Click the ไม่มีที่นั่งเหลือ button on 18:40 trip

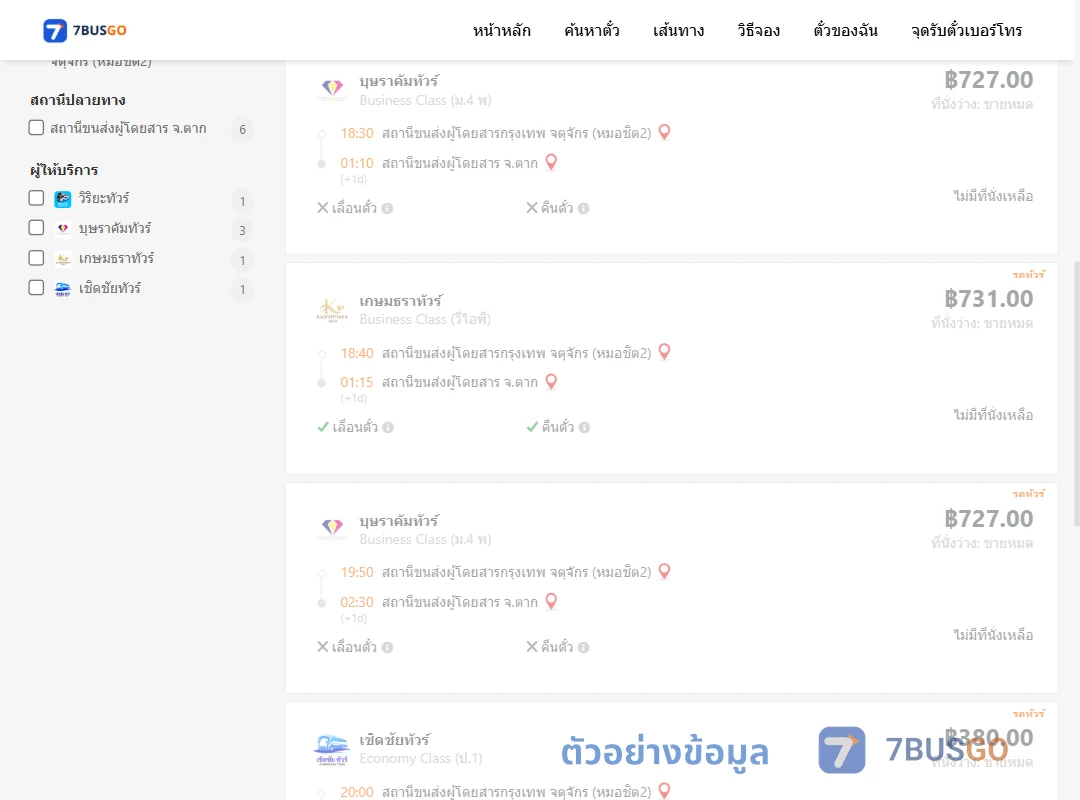(x=993, y=415)
